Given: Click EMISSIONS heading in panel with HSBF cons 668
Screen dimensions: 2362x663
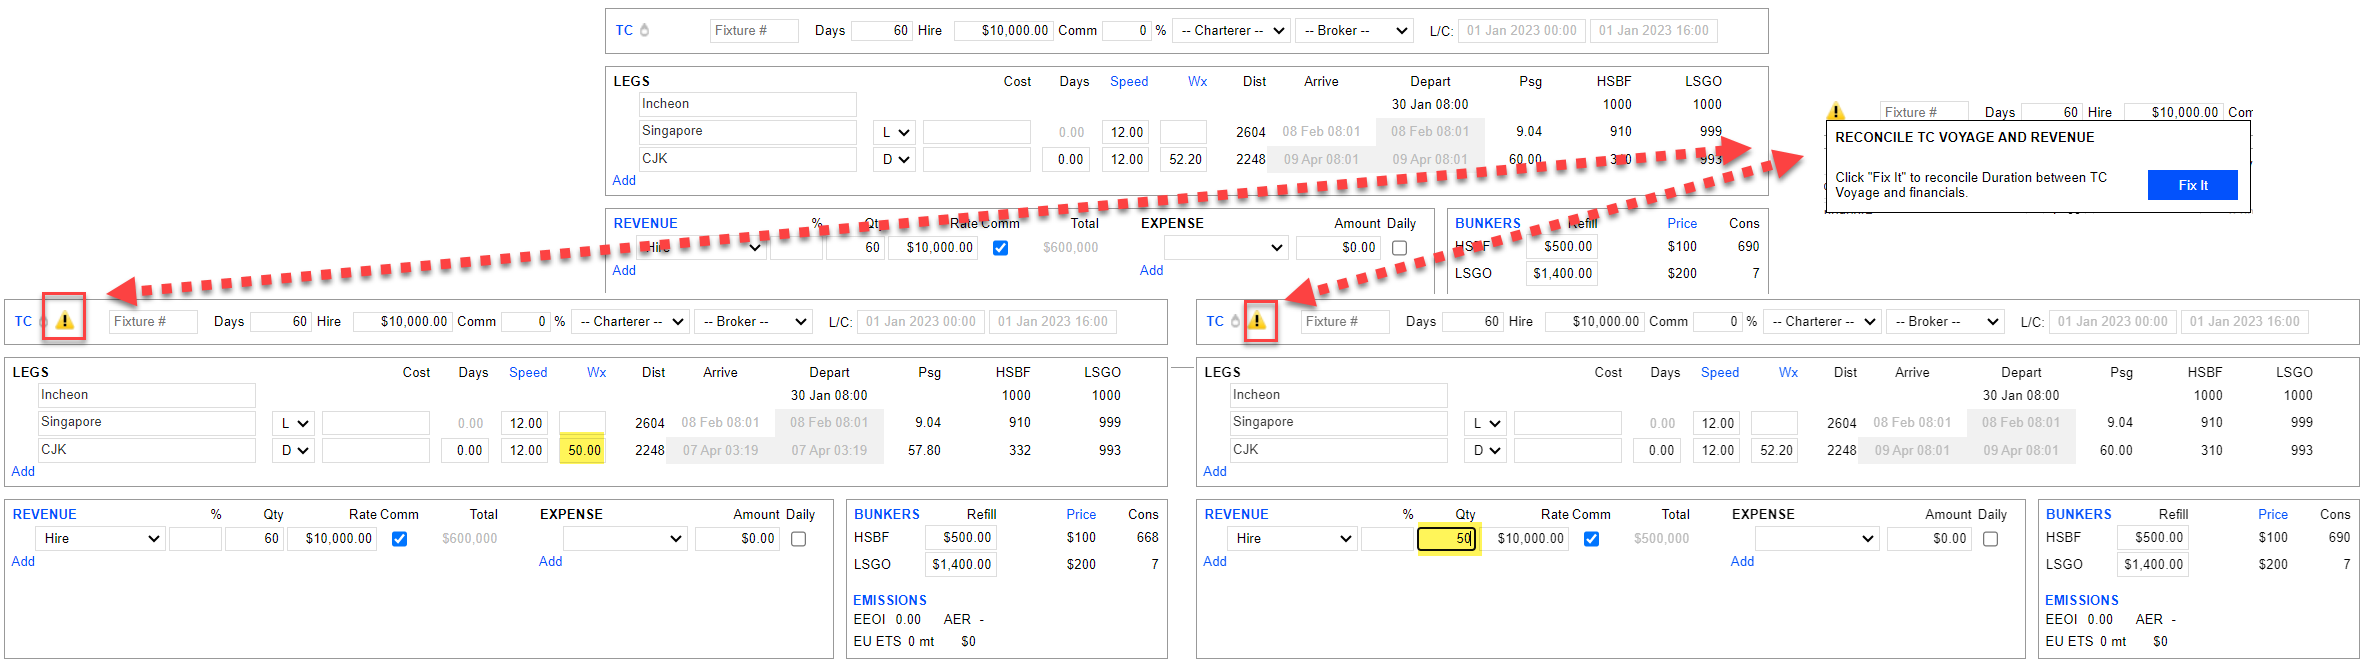Looking at the screenshot, I should (x=889, y=600).
